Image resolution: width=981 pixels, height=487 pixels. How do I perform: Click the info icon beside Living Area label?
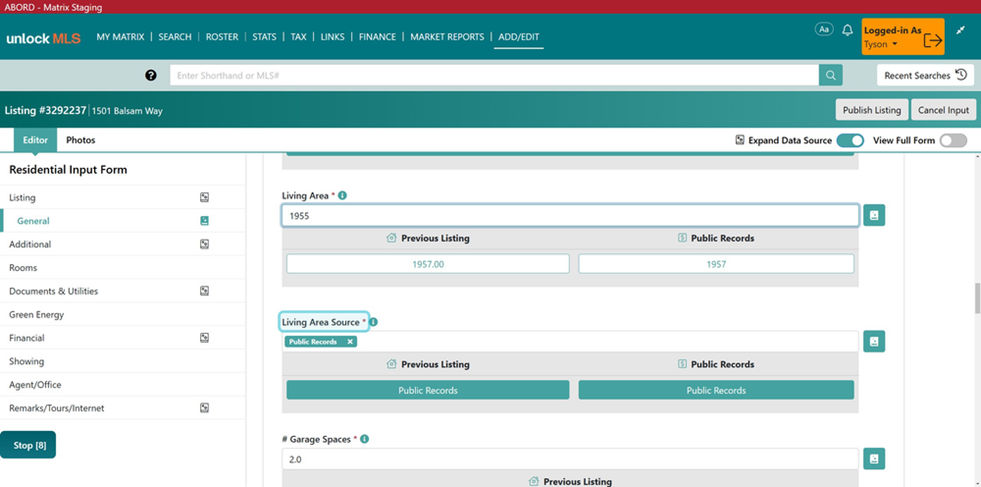(342, 195)
